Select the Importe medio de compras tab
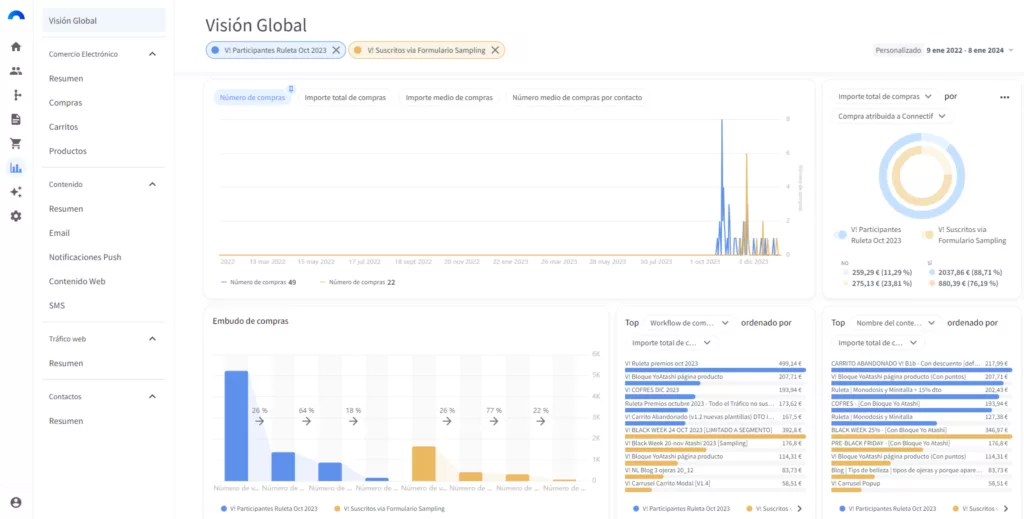1024x519 pixels. coord(449,98)
